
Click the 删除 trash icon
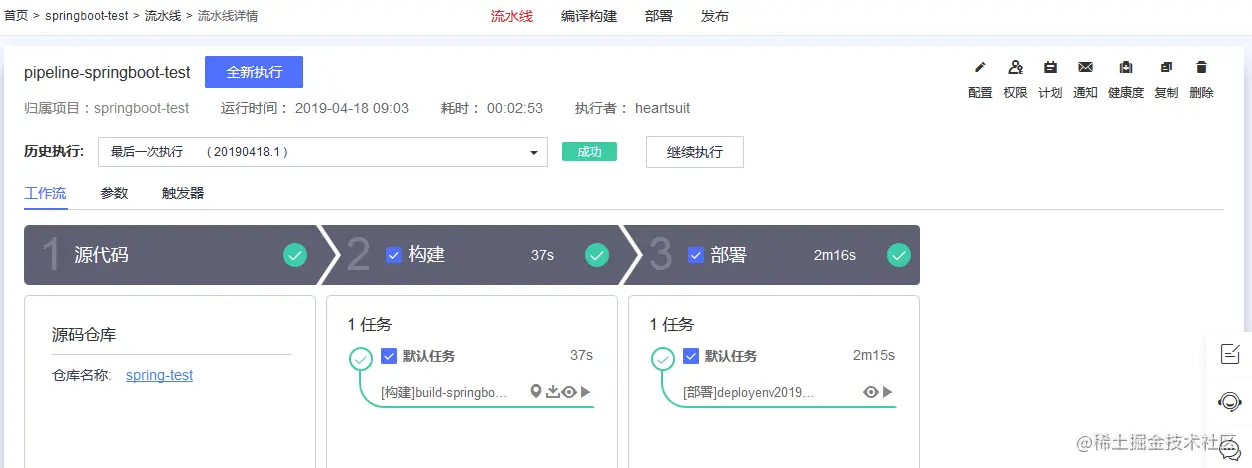[1202, 67]
